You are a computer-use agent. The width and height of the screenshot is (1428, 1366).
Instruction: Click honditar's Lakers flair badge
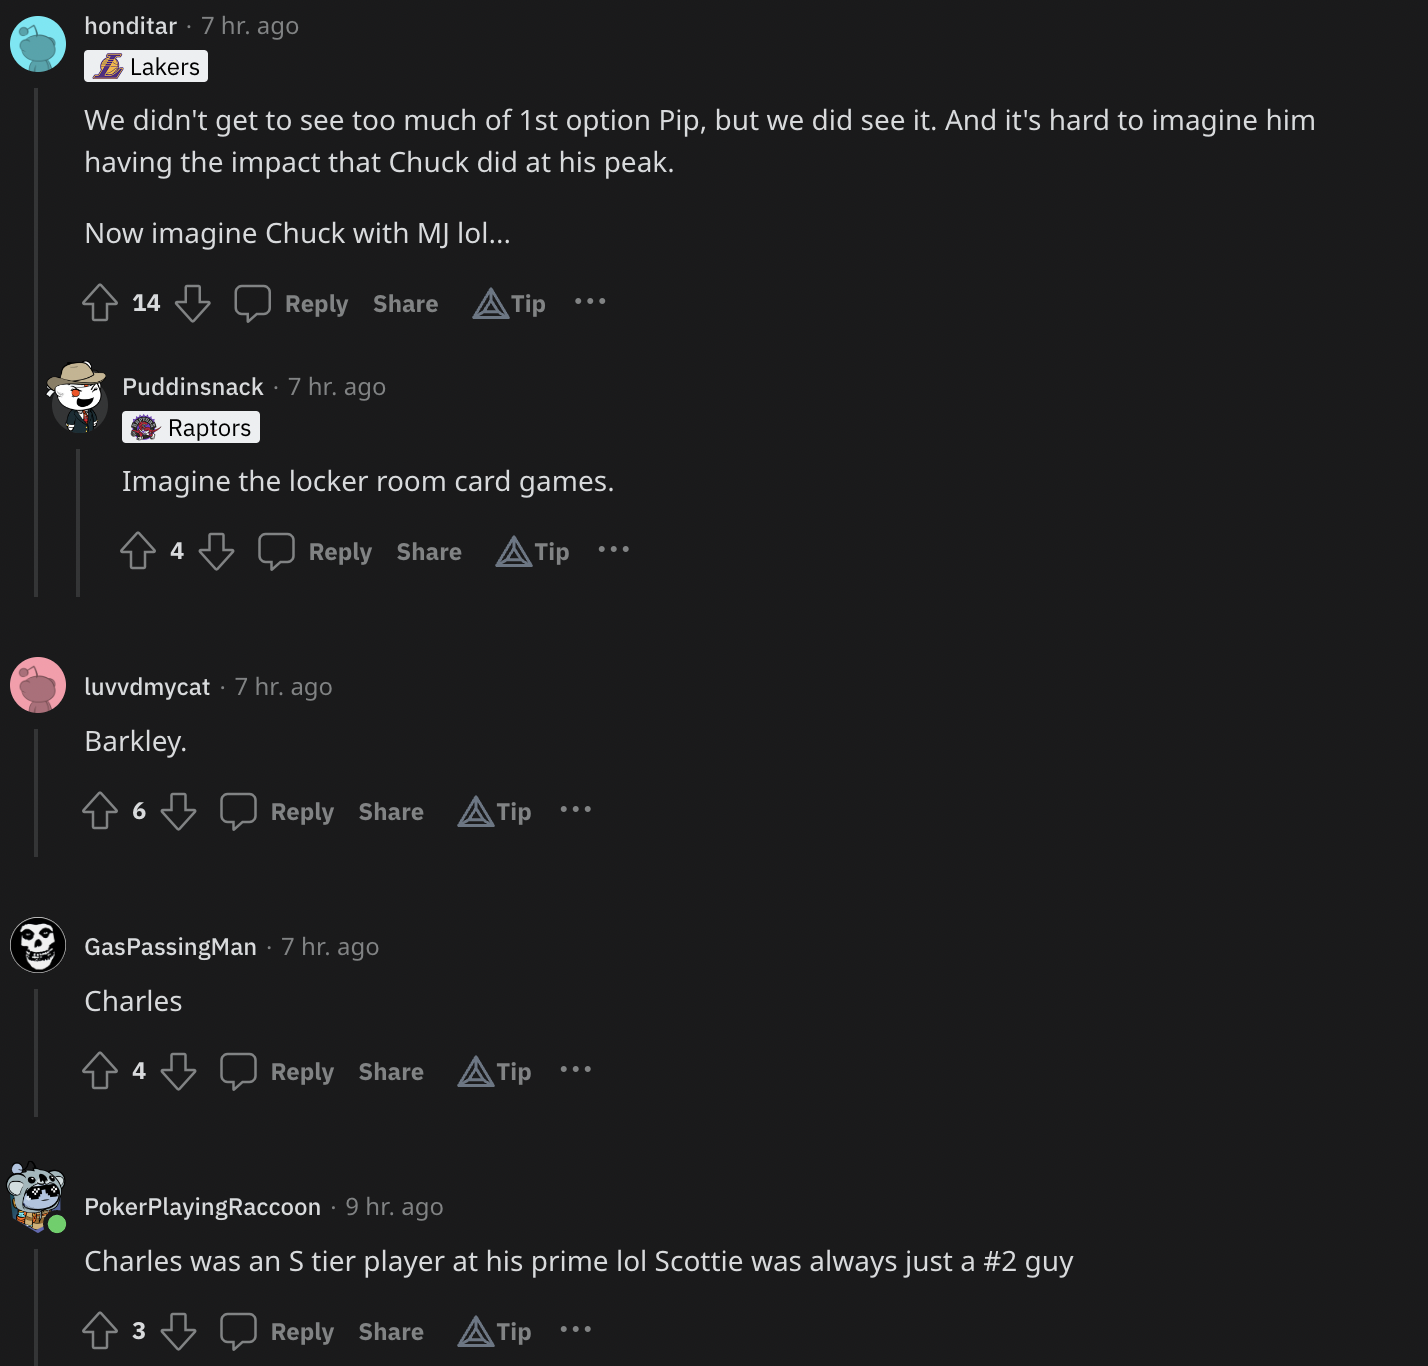pos(146,67)
